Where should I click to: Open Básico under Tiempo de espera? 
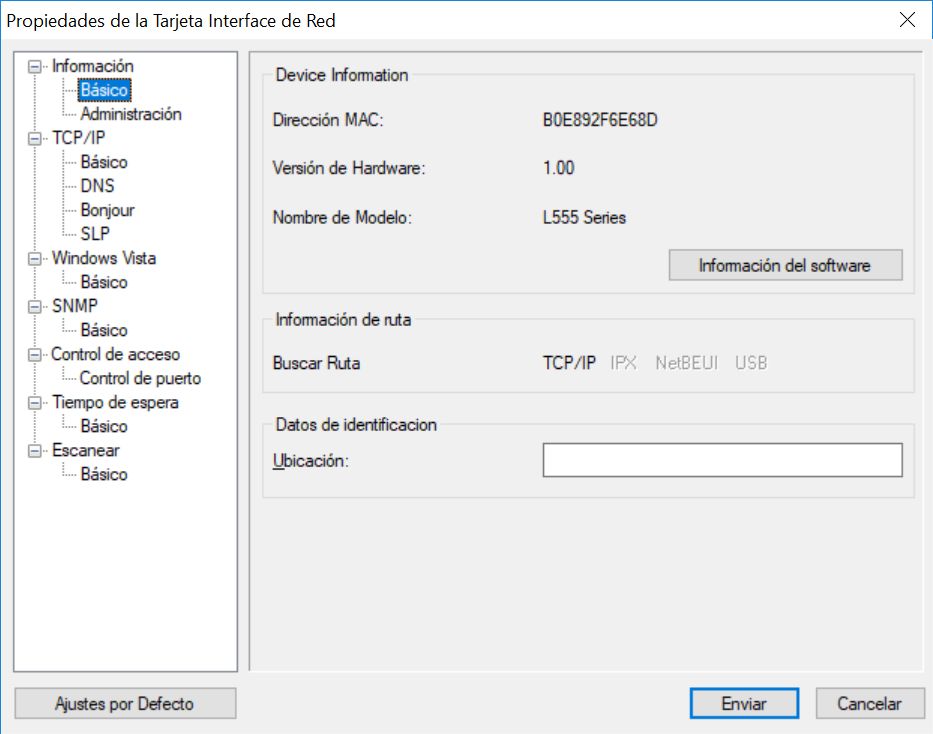click(x=103, y=426)
